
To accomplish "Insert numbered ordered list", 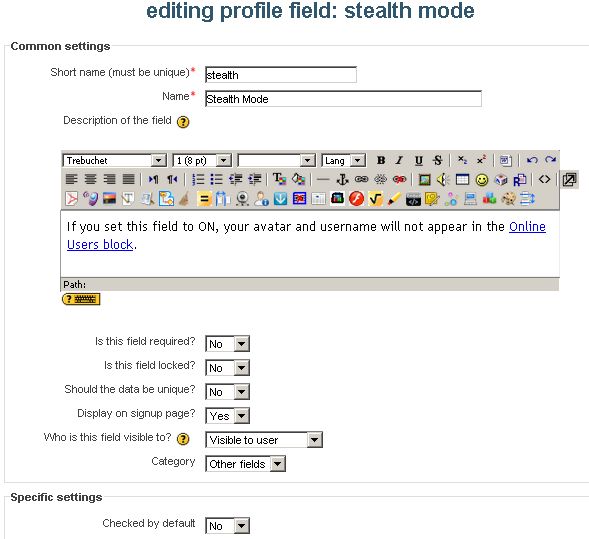I will [x=198, y=179].
